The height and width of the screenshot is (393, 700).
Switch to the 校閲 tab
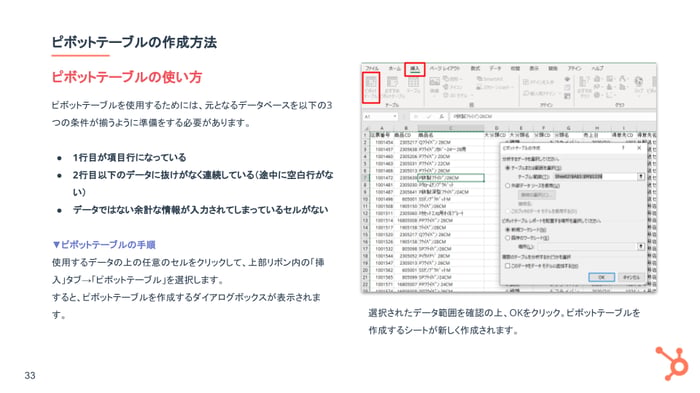(515, 68)
